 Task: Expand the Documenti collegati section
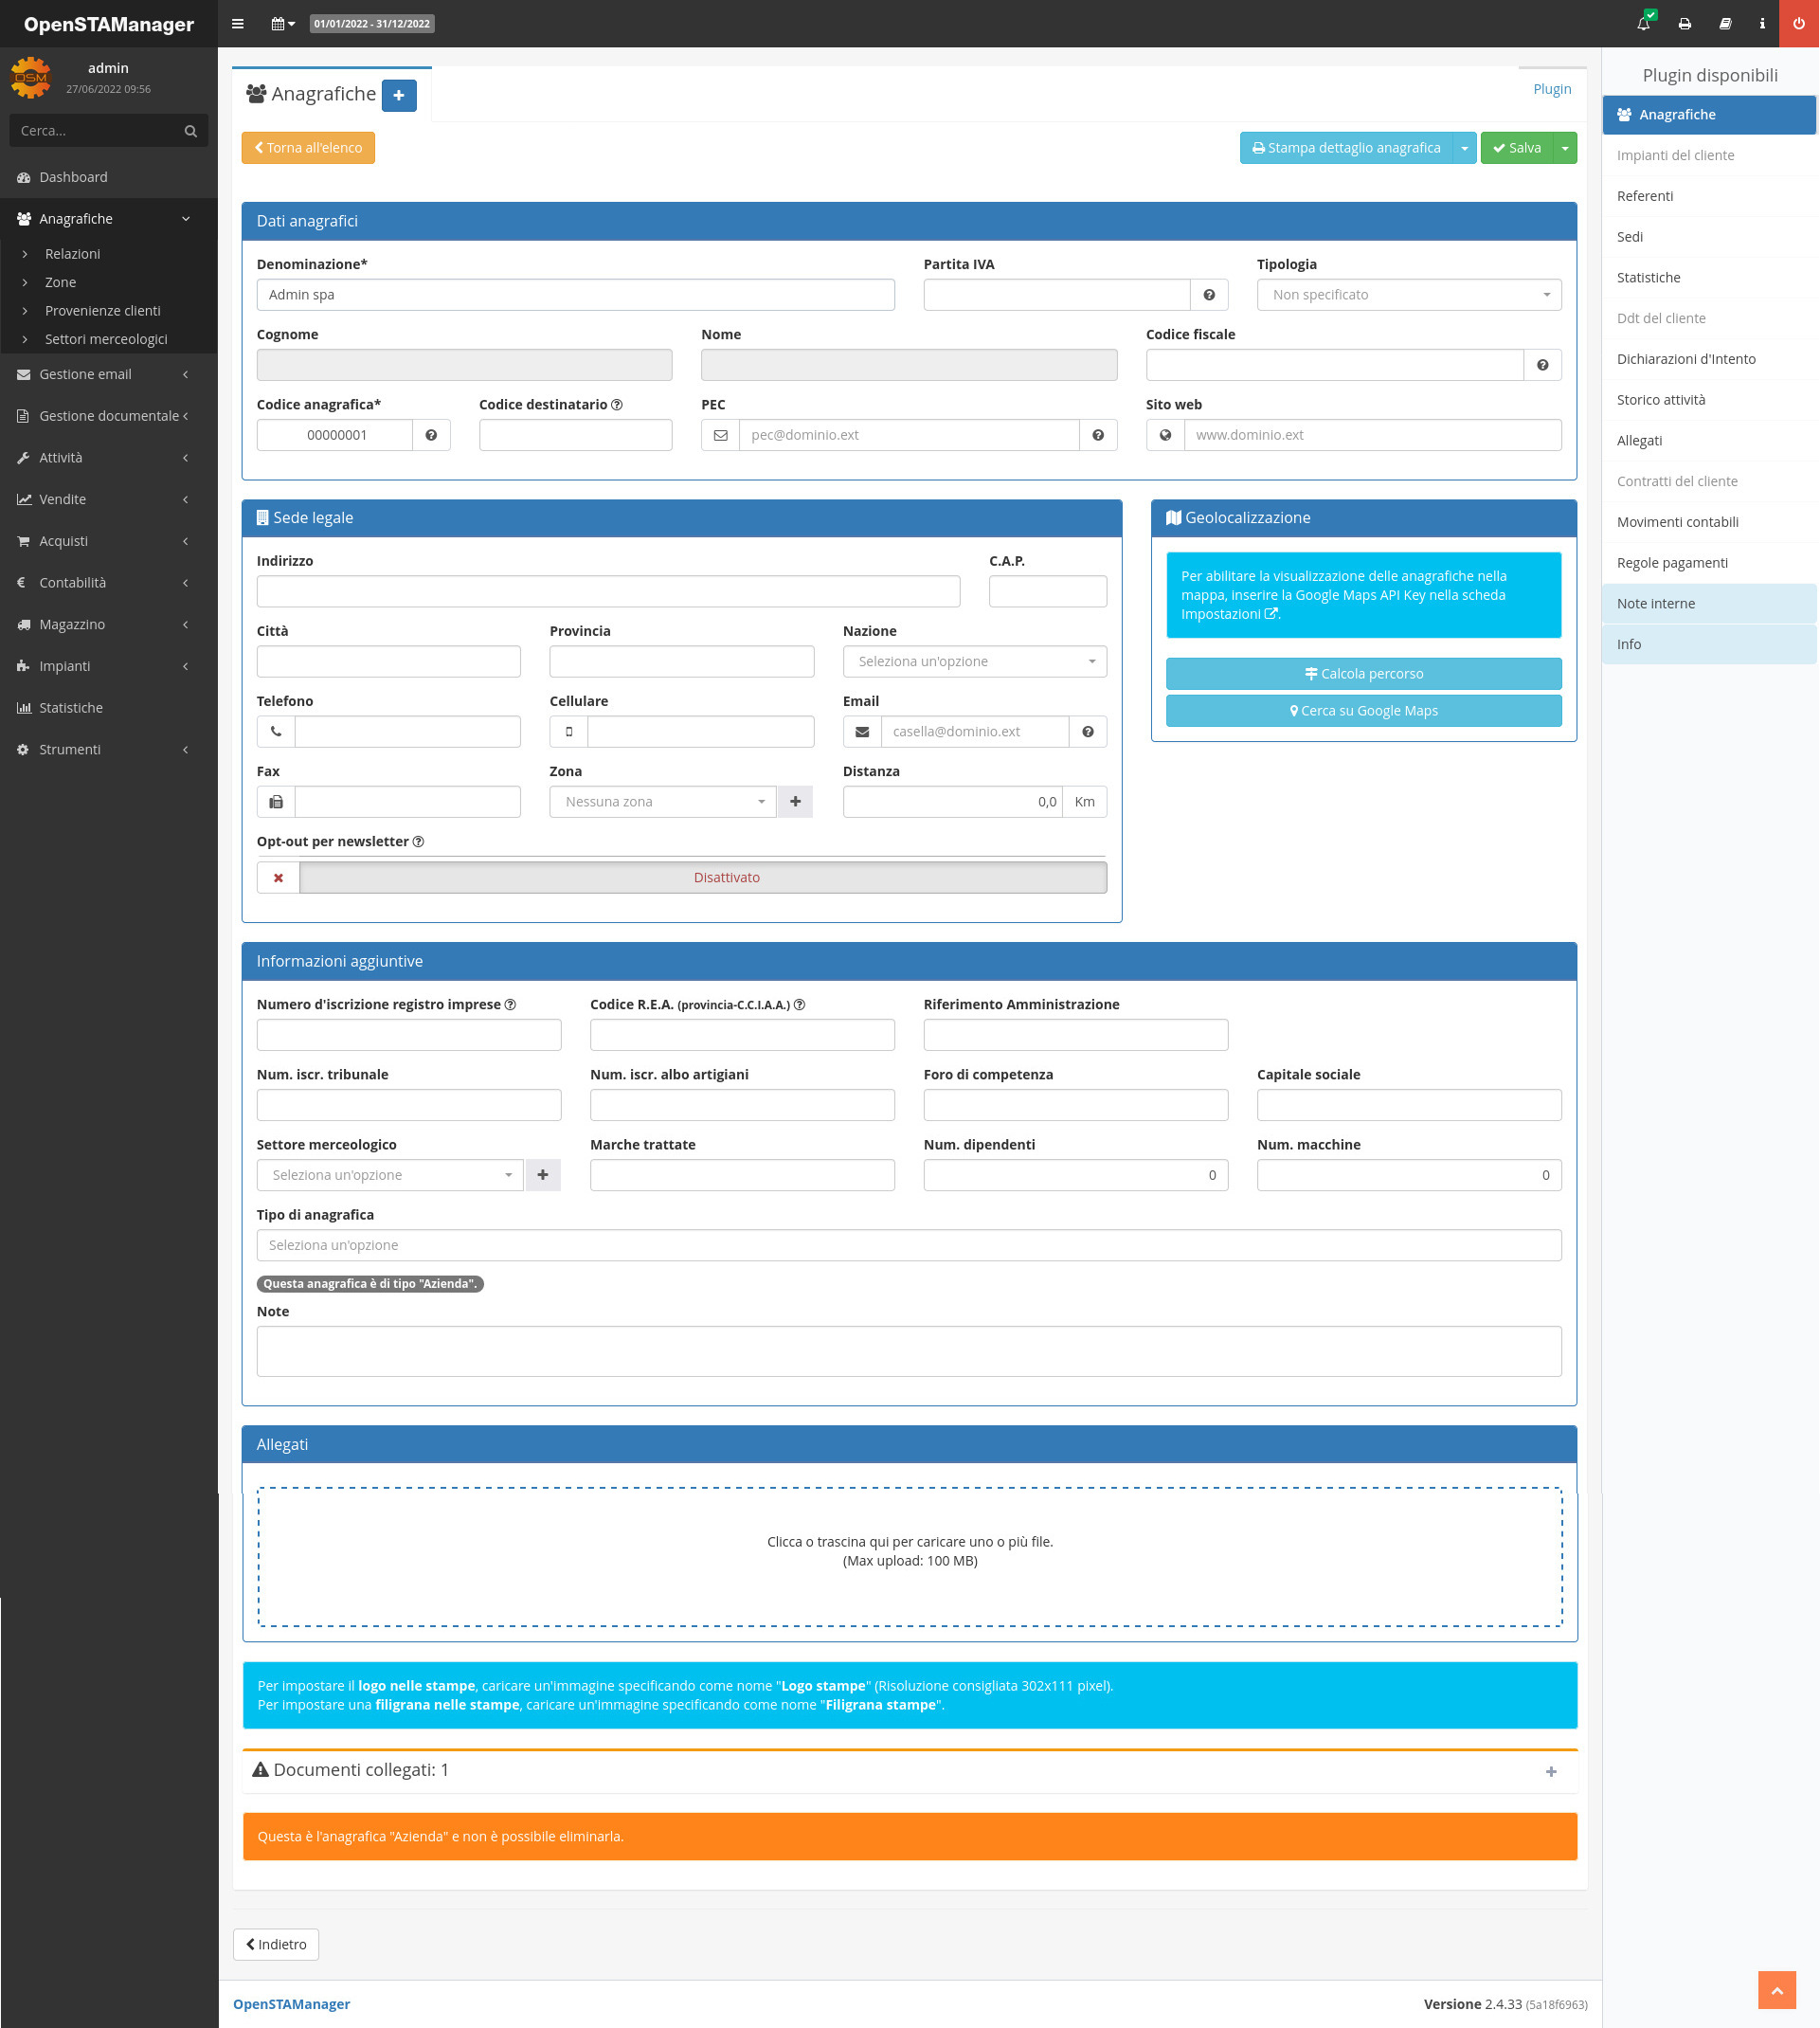[x=1550, y=1771]
